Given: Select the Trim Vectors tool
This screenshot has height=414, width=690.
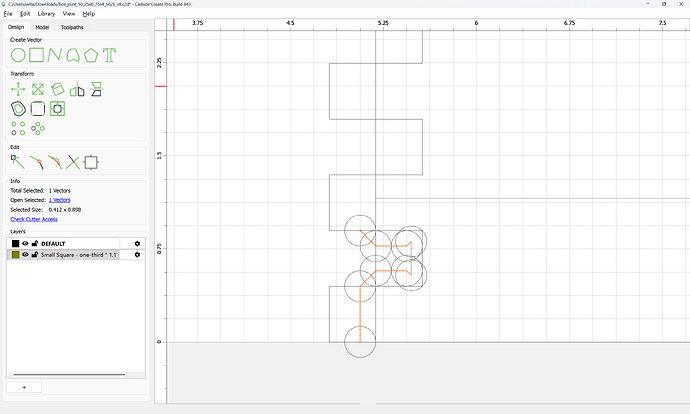Looking at the screenshot, I should (73, 162).
